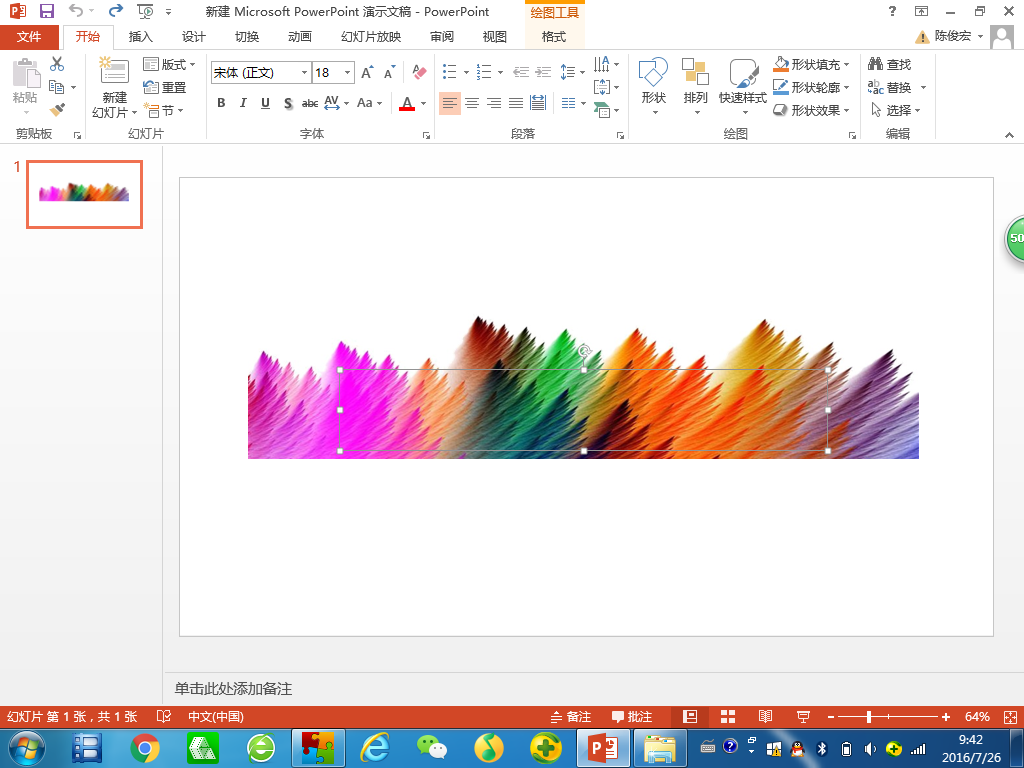Click the notes field 单击此处添加备注
This screenshot has height=768, width=1024.
pos(234,688)
